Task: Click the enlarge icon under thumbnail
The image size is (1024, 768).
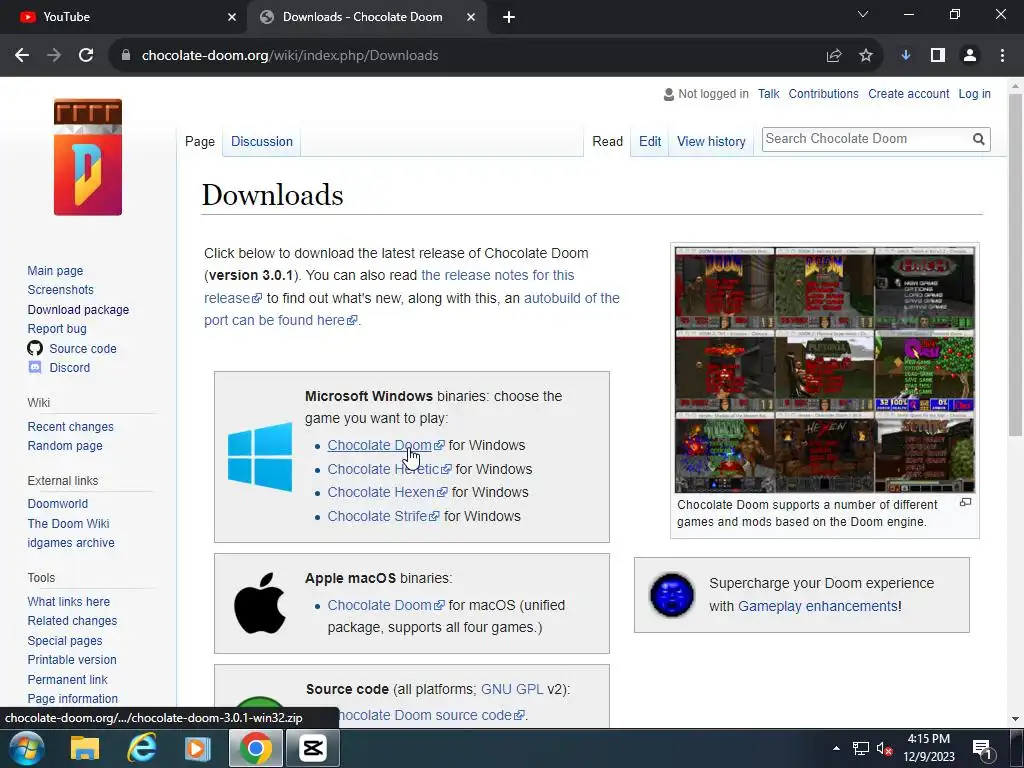Action: [x=965, y=502]
